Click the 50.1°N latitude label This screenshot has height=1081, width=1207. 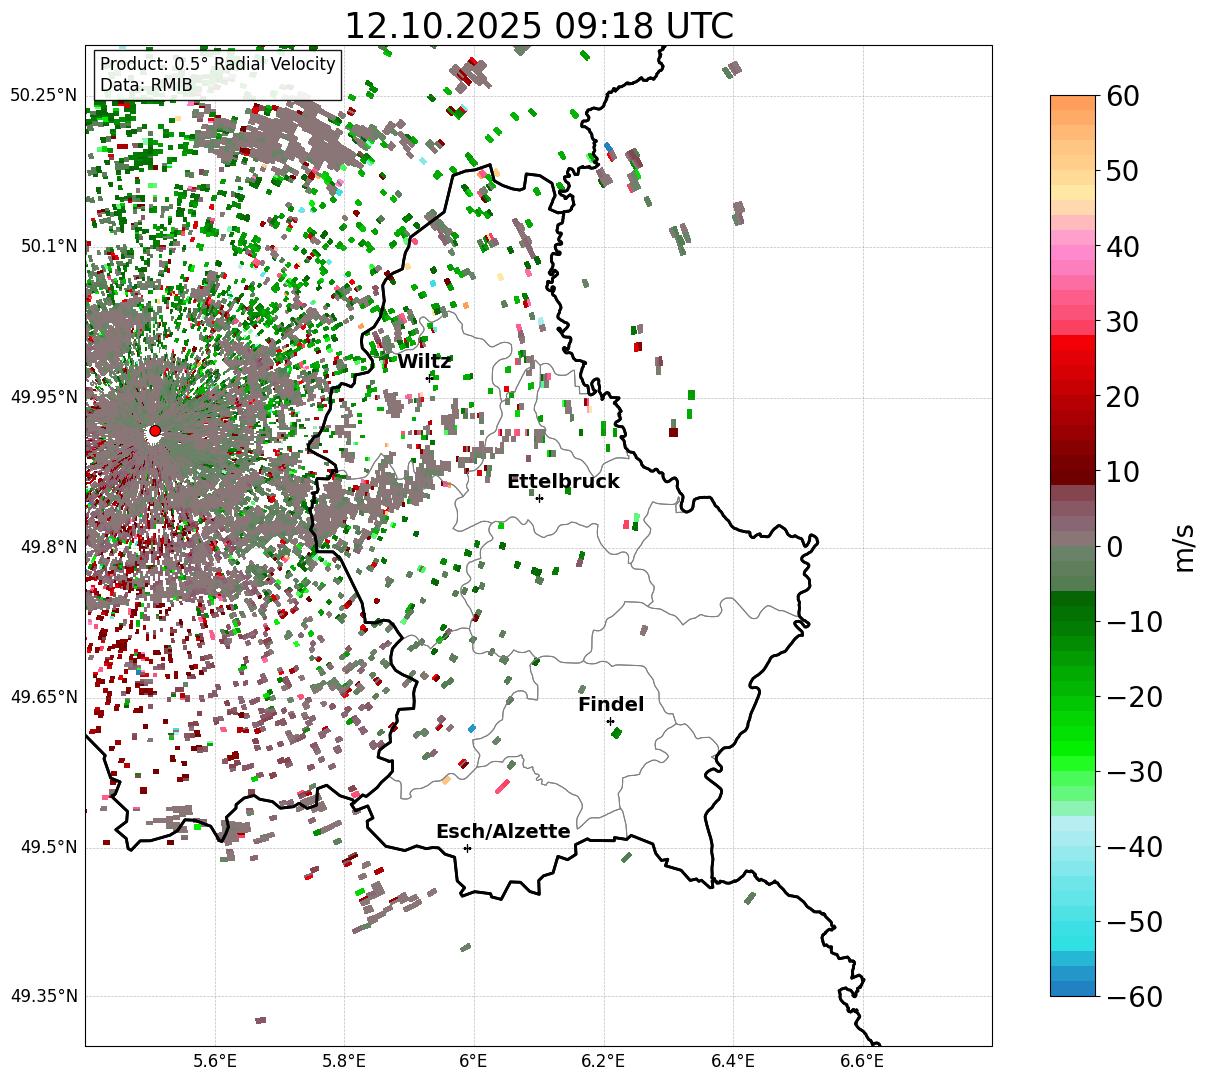click(49, 246)
